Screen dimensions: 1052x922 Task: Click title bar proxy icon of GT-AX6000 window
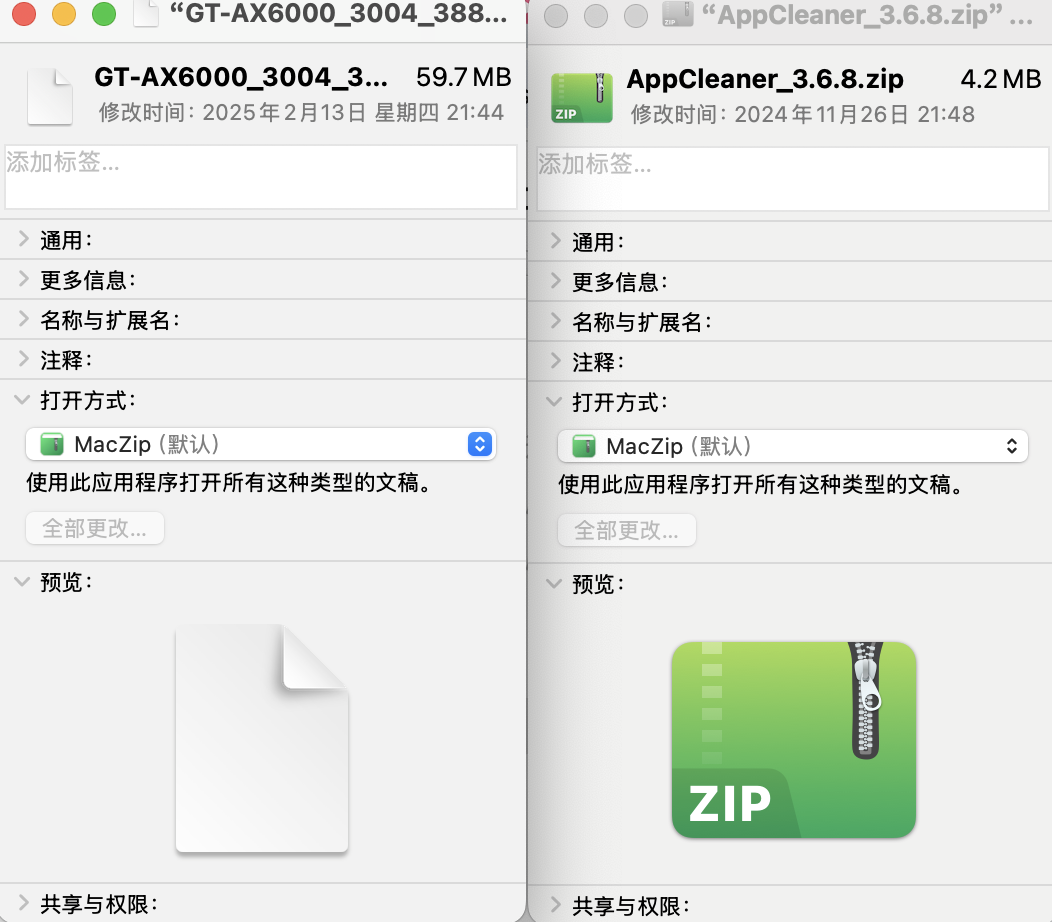[x=146, y=13]
